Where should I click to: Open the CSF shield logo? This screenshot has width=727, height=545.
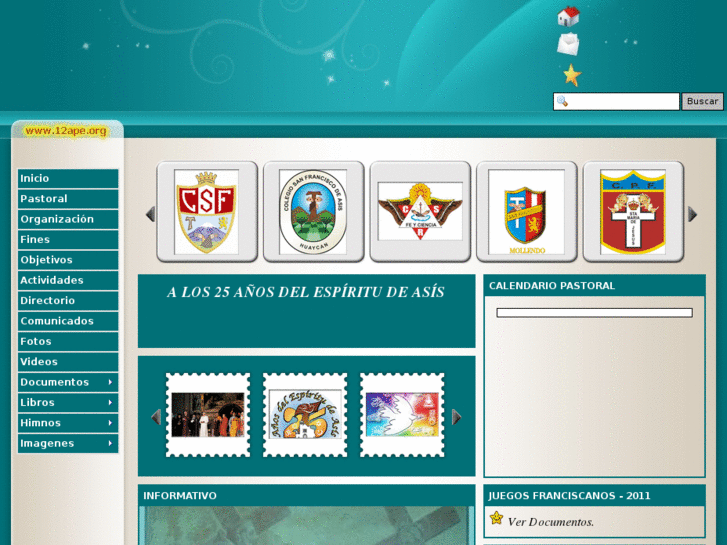tap(207, 212)
